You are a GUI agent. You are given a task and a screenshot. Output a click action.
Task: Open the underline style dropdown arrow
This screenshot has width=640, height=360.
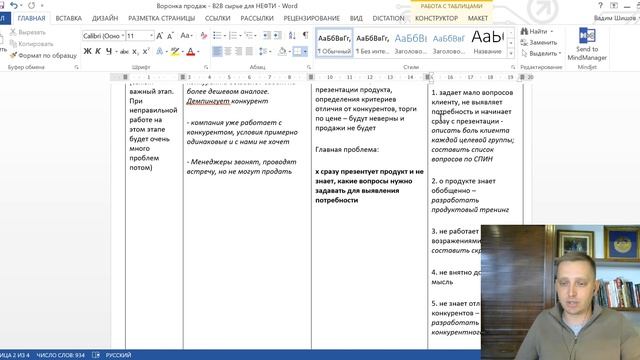[x=116, y=51]
